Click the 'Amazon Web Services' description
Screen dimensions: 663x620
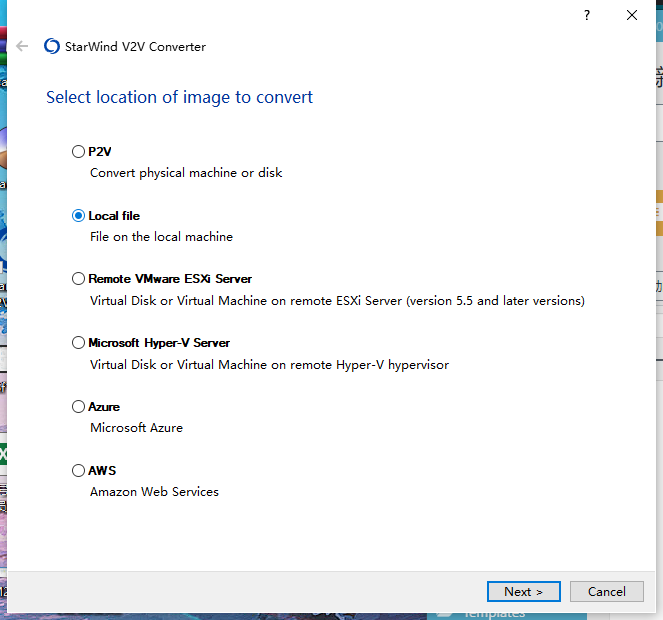click(x=154, y=492)
